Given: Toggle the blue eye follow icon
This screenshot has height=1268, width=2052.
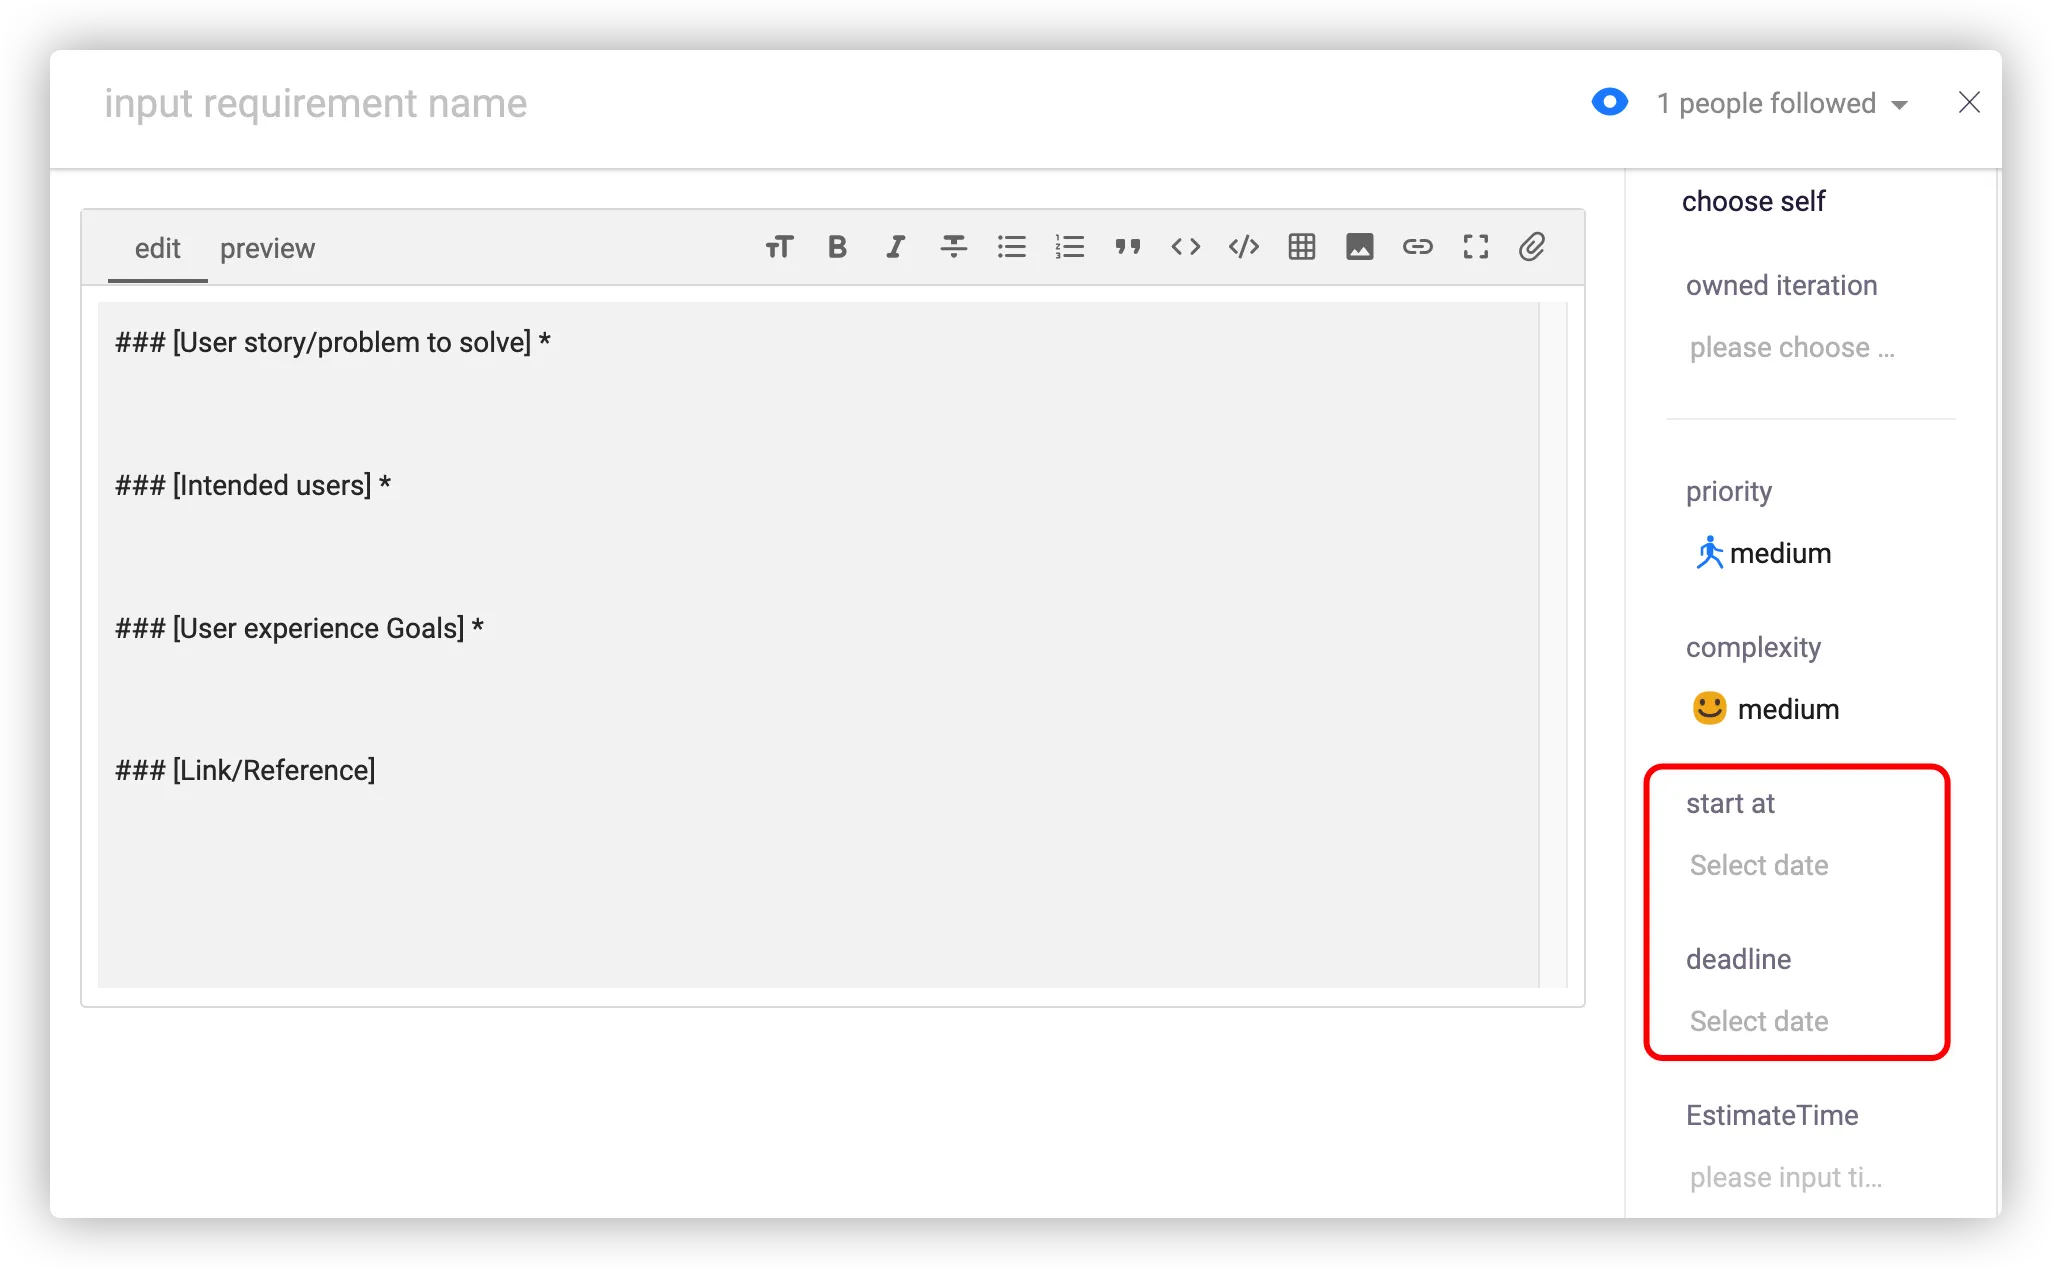Looking at the screenshot, I should [1609, 102].
